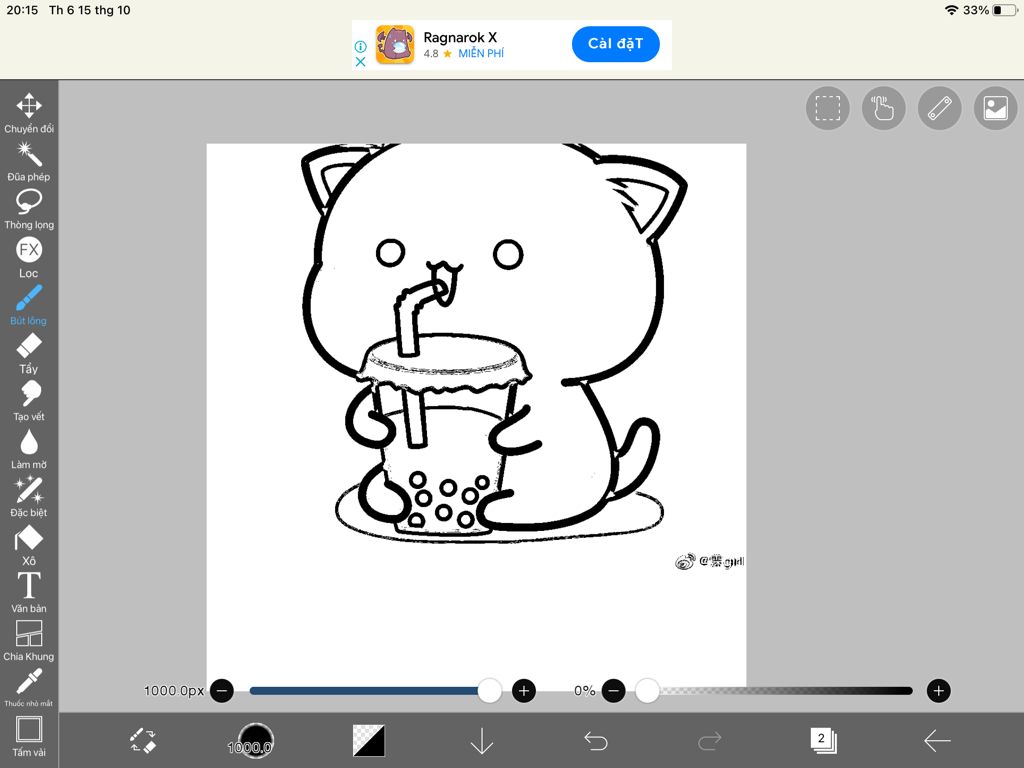Select the Đặc biệt special tool
The width and height of the screenshot is (1024, 768).
(29, 497)
